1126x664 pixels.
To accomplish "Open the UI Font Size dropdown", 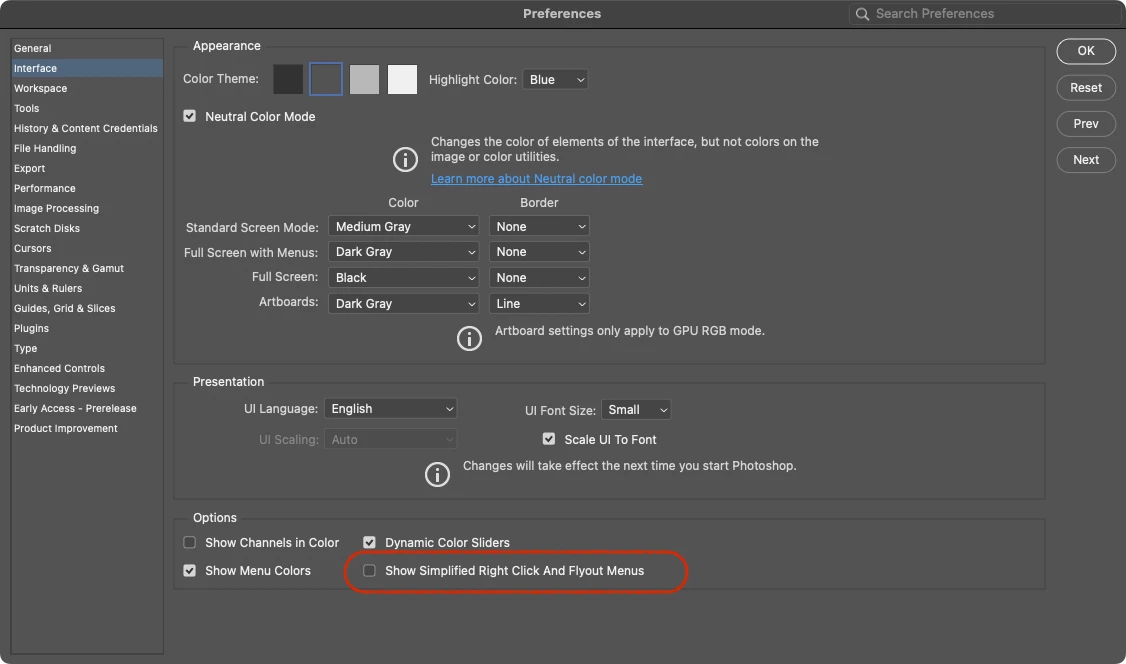I will click(636, 410).
